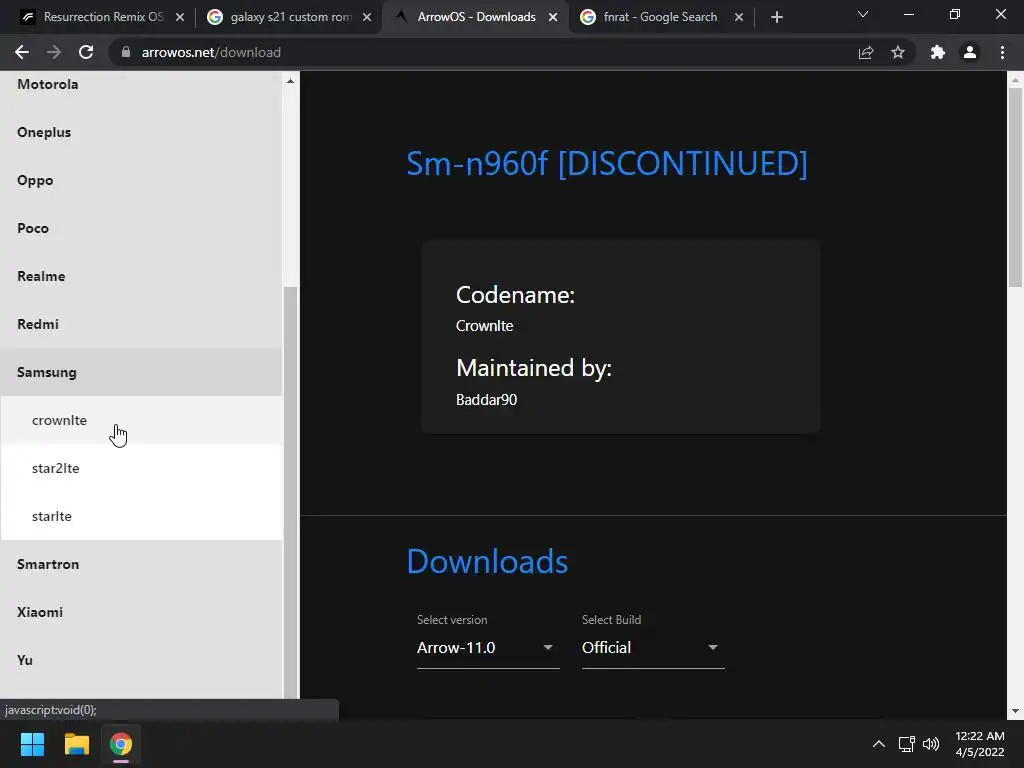Open the tab search chevron
Viewport: 1024px width, 768px height.
[863, 14]
